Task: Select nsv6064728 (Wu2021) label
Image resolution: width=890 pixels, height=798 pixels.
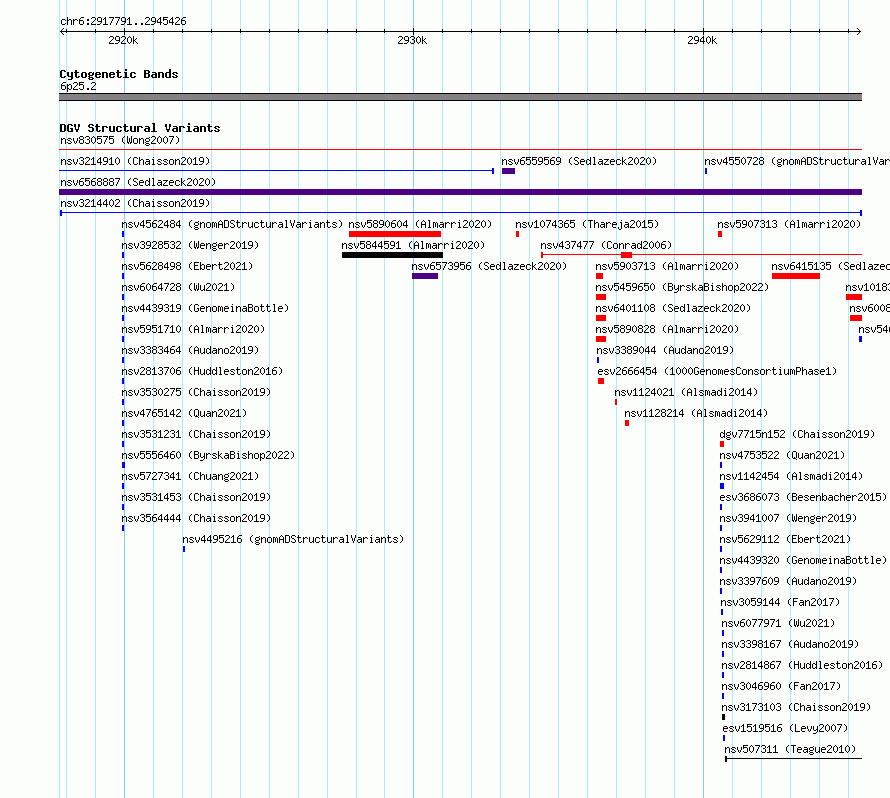Action: click(178, 287)
